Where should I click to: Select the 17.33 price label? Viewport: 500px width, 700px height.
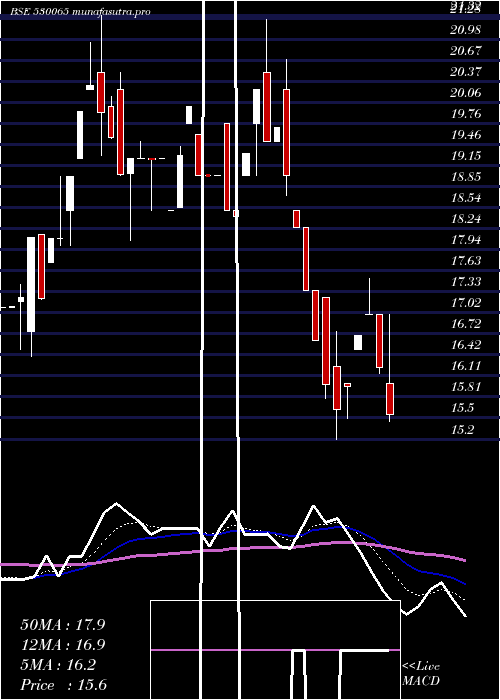tap(466, 282)
